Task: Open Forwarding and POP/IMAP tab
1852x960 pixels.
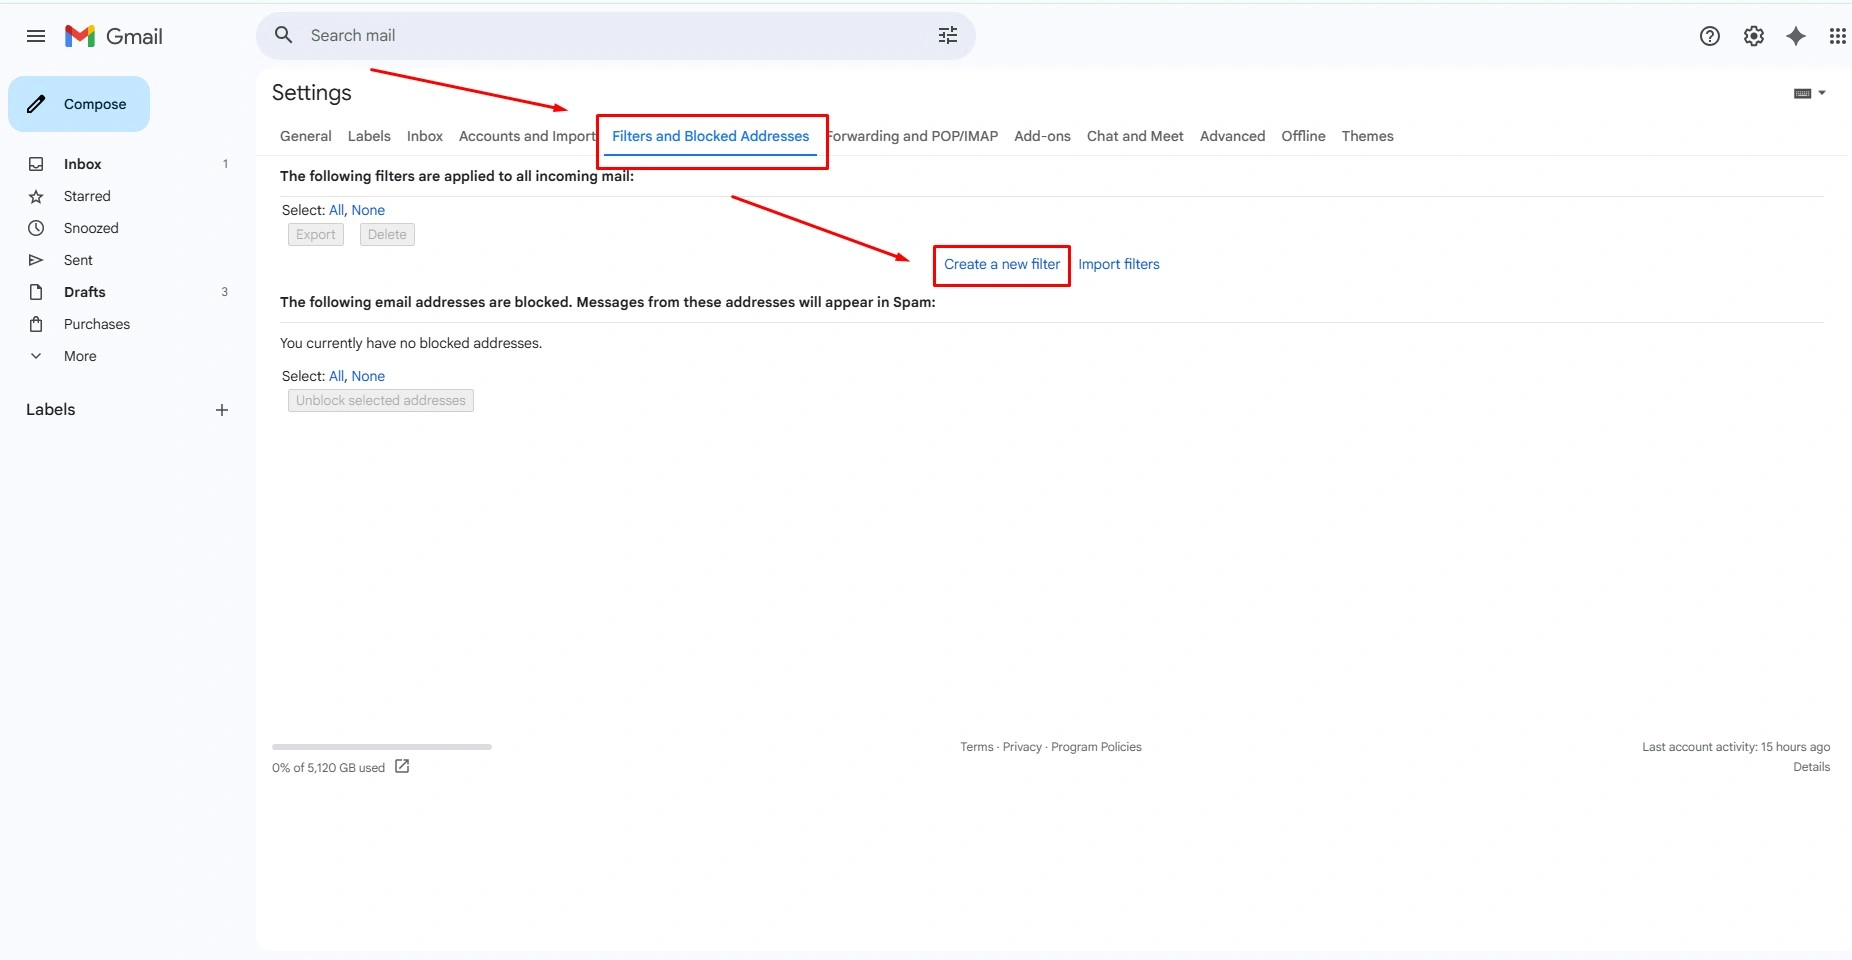Action: (x=912, y=136)
